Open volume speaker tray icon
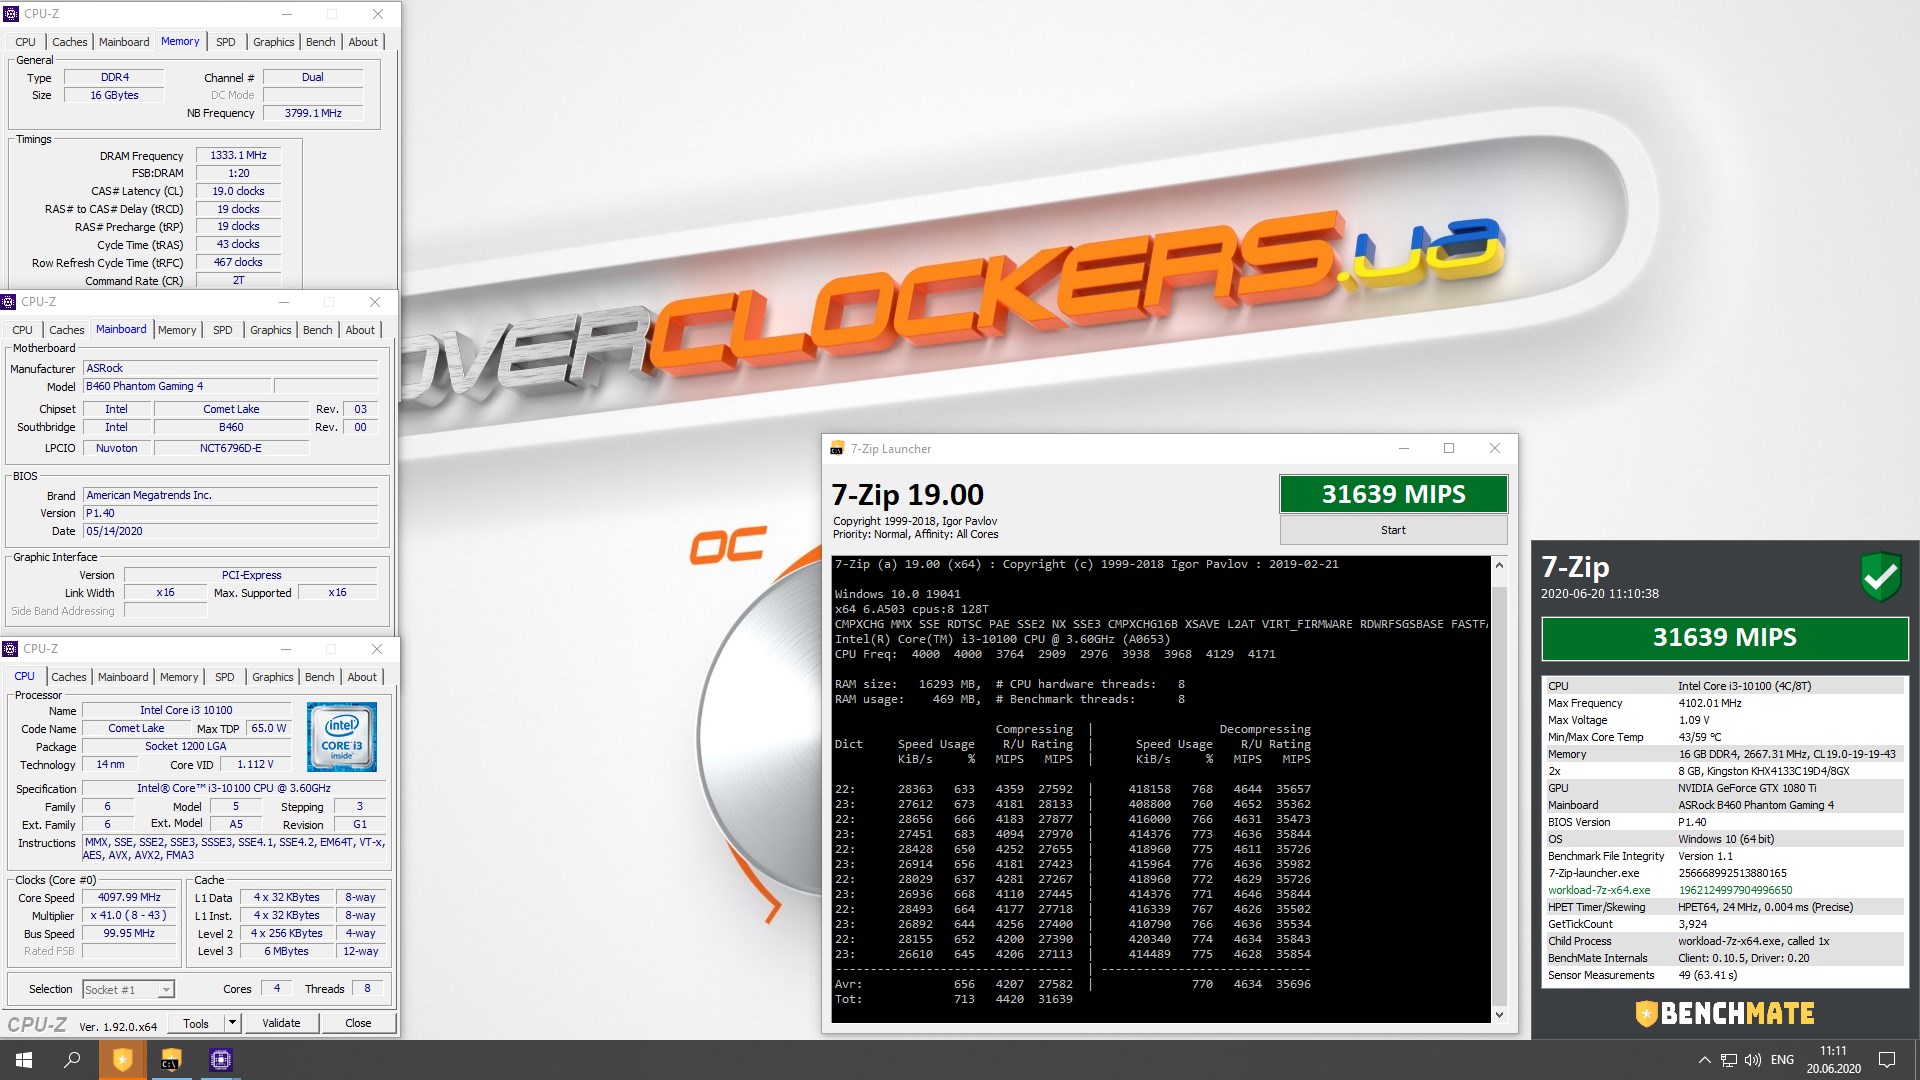The image size is (1920, 1080). click(1752, 1060)
